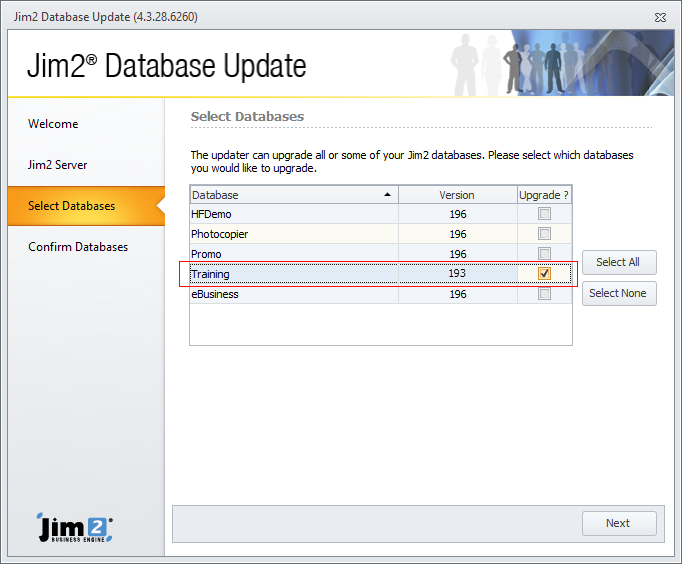Go to the Confirm Databases step
Image resolution: width=682 pixels, height=564 pixels.
pos(78,247)
